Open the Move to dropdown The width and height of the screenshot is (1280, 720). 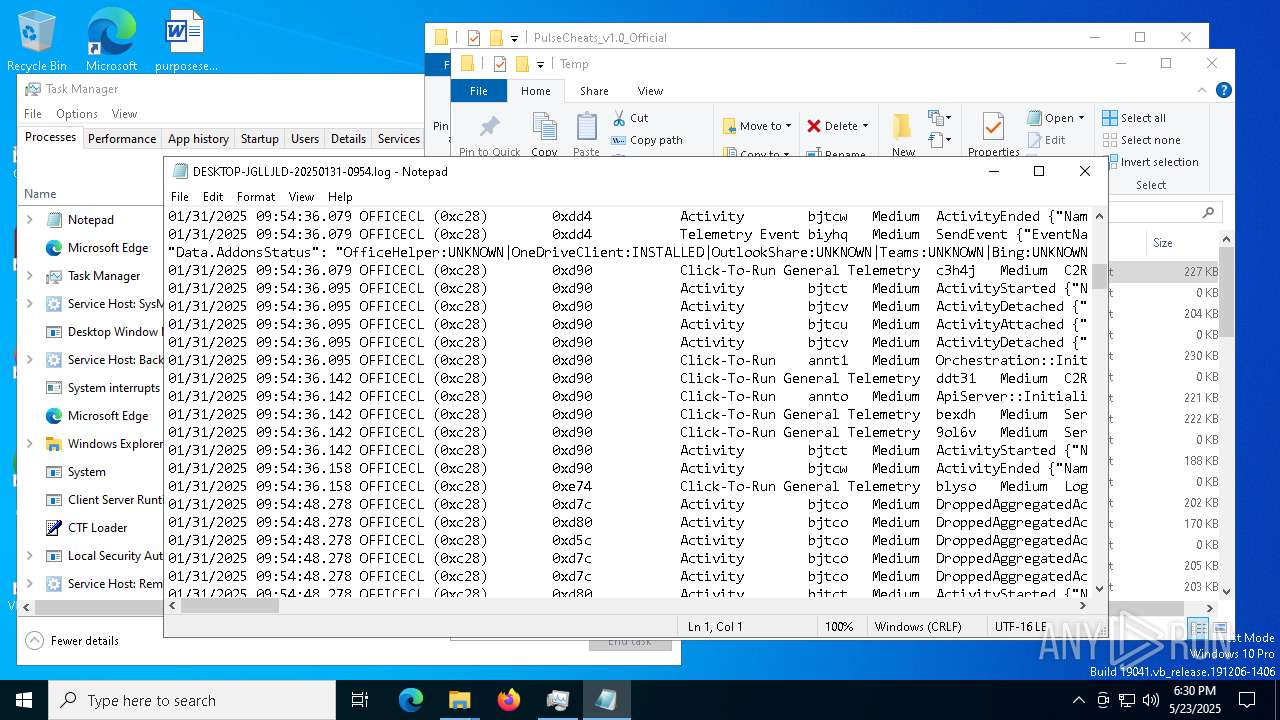(757, 126)
